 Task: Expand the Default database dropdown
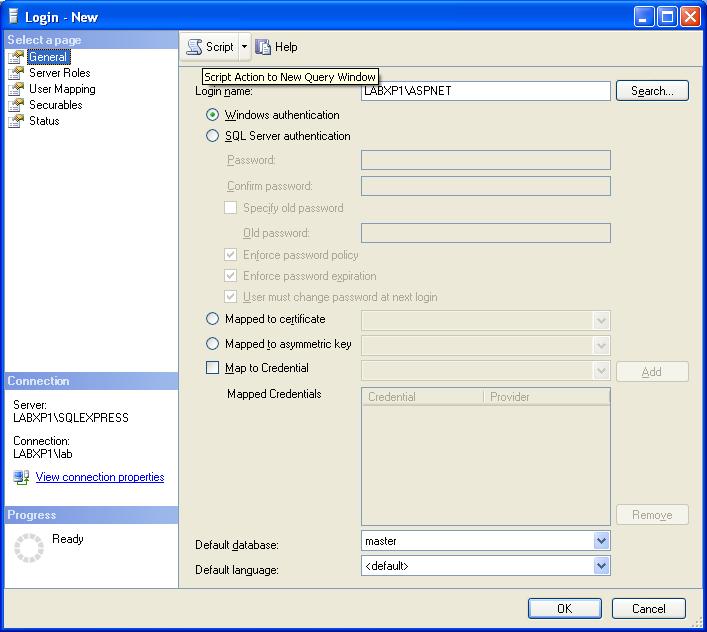(x=601, y=541)
